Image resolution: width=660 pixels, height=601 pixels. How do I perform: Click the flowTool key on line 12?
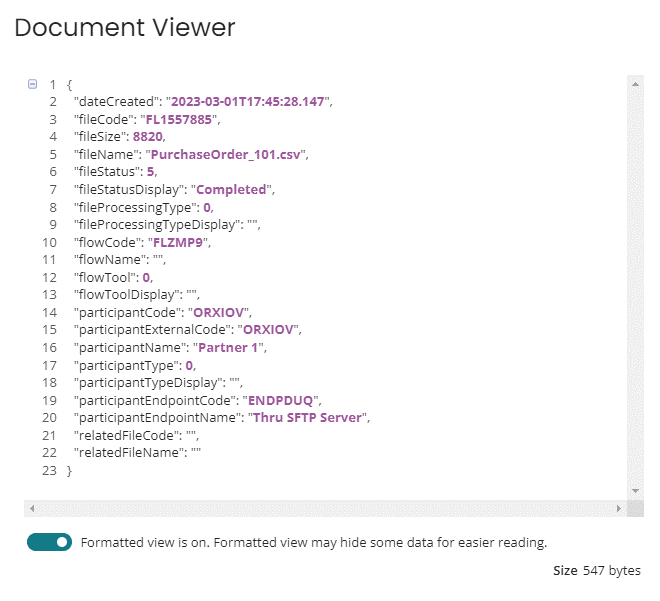pos(105,277)
